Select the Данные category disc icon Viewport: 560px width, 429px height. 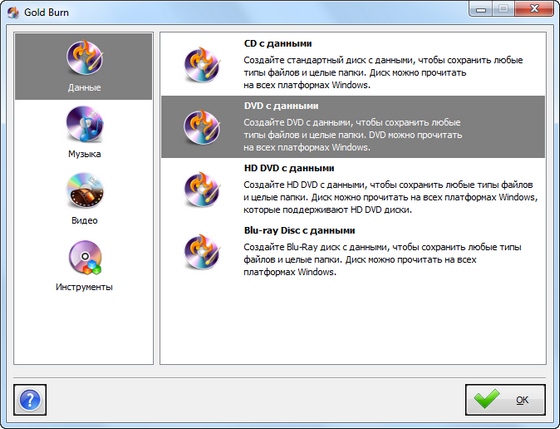[x=85, y=58]
